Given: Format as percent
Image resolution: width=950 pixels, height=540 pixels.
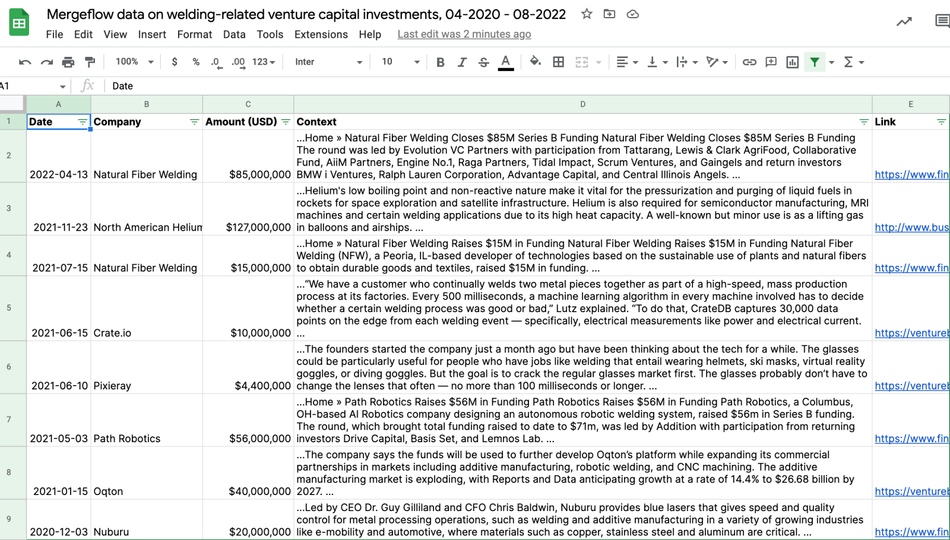Looking at the screenshot, I should click(x=196, y=62).
